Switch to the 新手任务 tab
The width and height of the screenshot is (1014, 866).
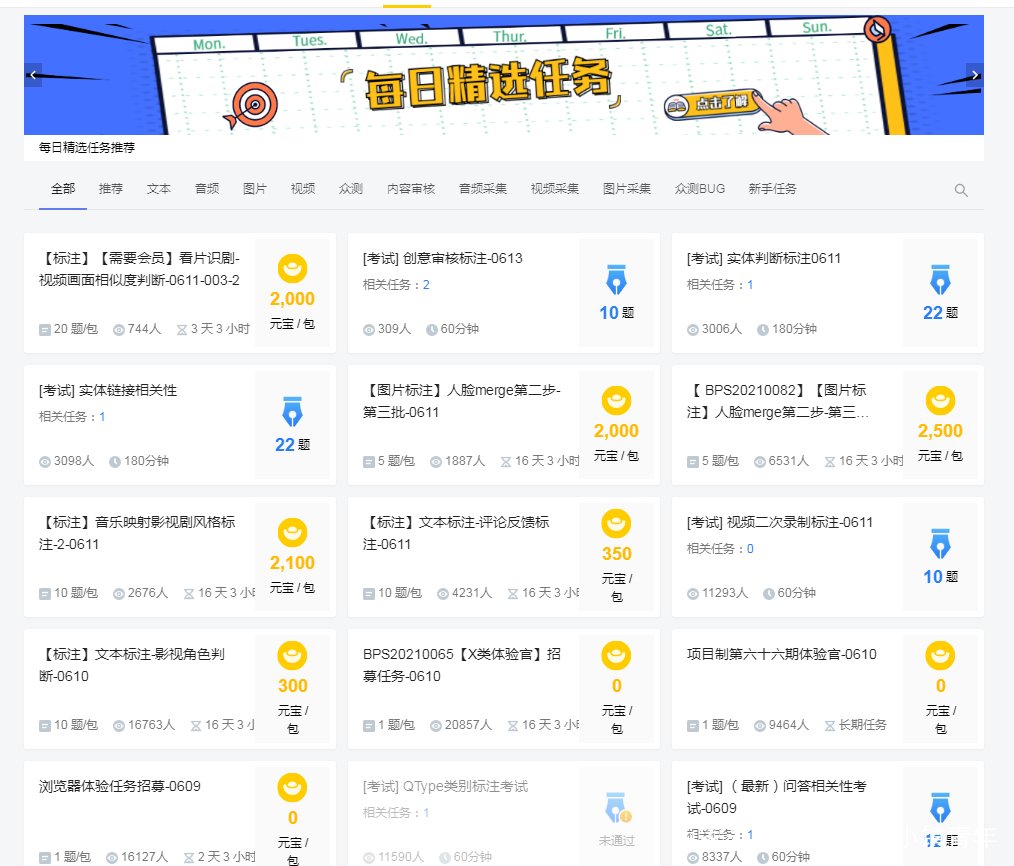point(774,188)
